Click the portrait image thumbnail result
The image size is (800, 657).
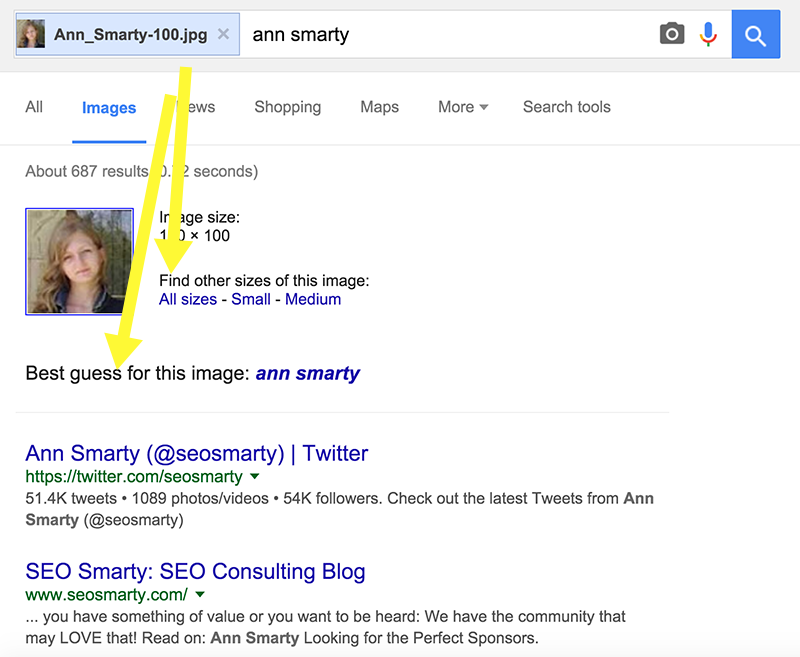(x=79, y=262)
